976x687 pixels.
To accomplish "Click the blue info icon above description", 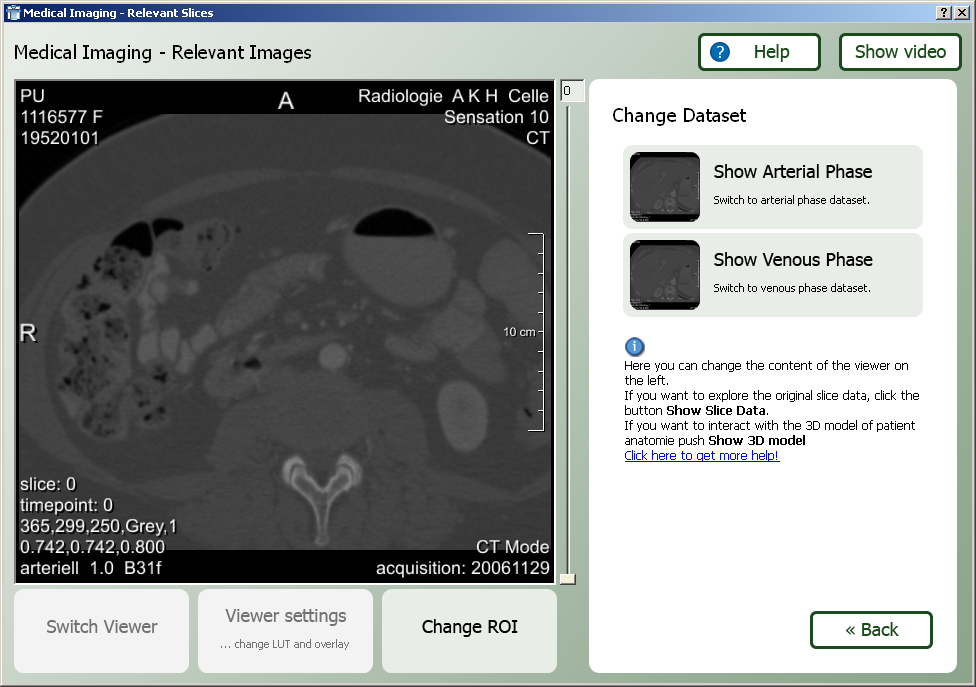I will [634, 346].
